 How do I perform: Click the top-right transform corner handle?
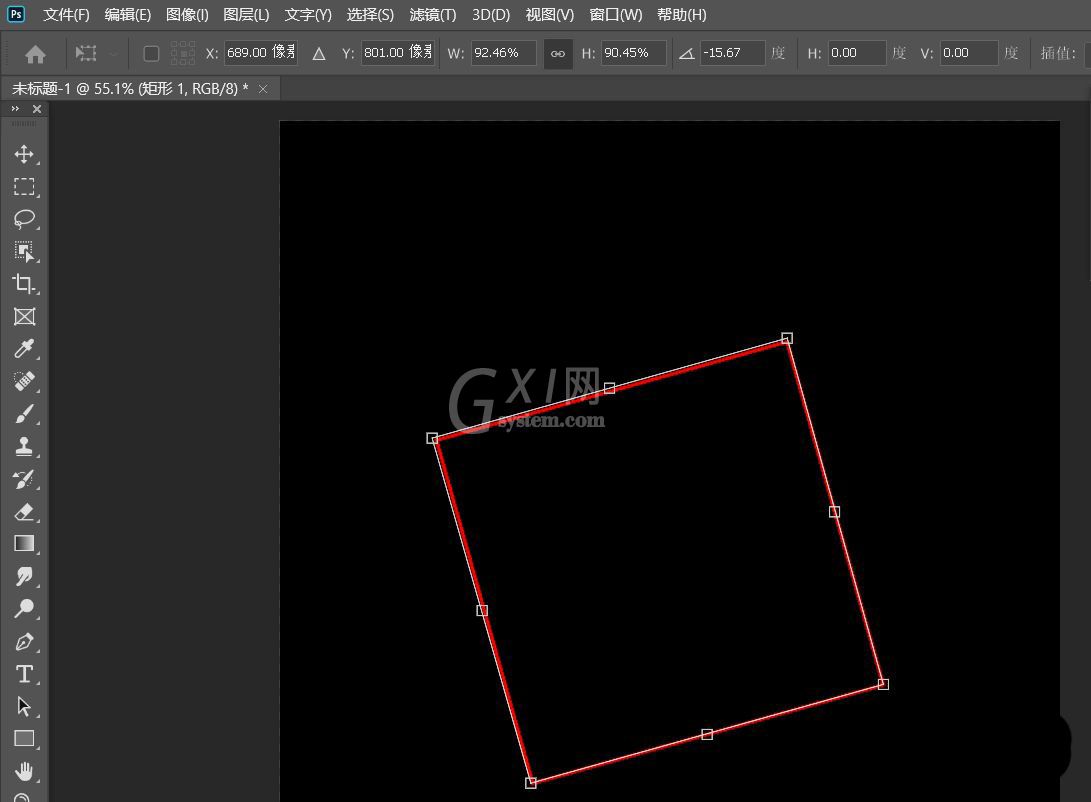[787, 338]
